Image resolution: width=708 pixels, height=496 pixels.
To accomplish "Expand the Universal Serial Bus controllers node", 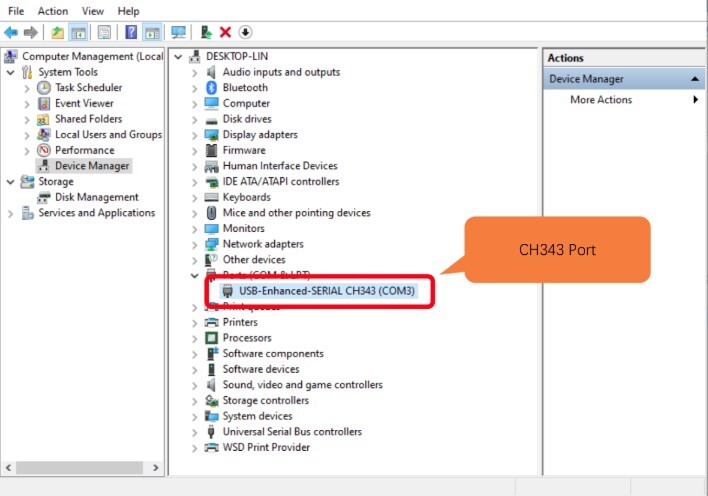I will click(x=195, y=432).
